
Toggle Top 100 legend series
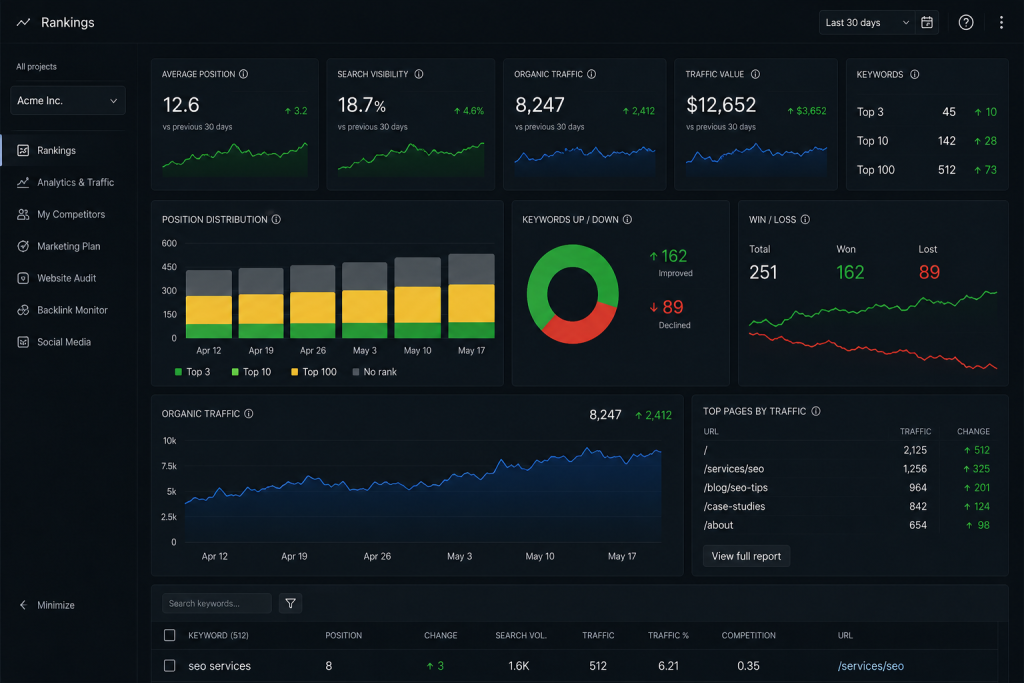[313, 372]
